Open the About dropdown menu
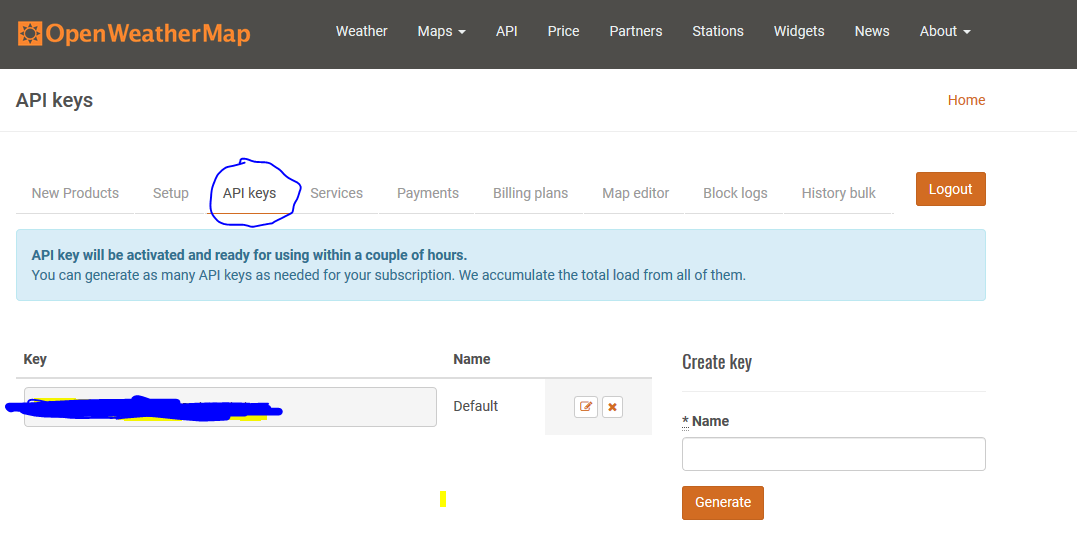1077x533 pixels. tap(945, 32)
